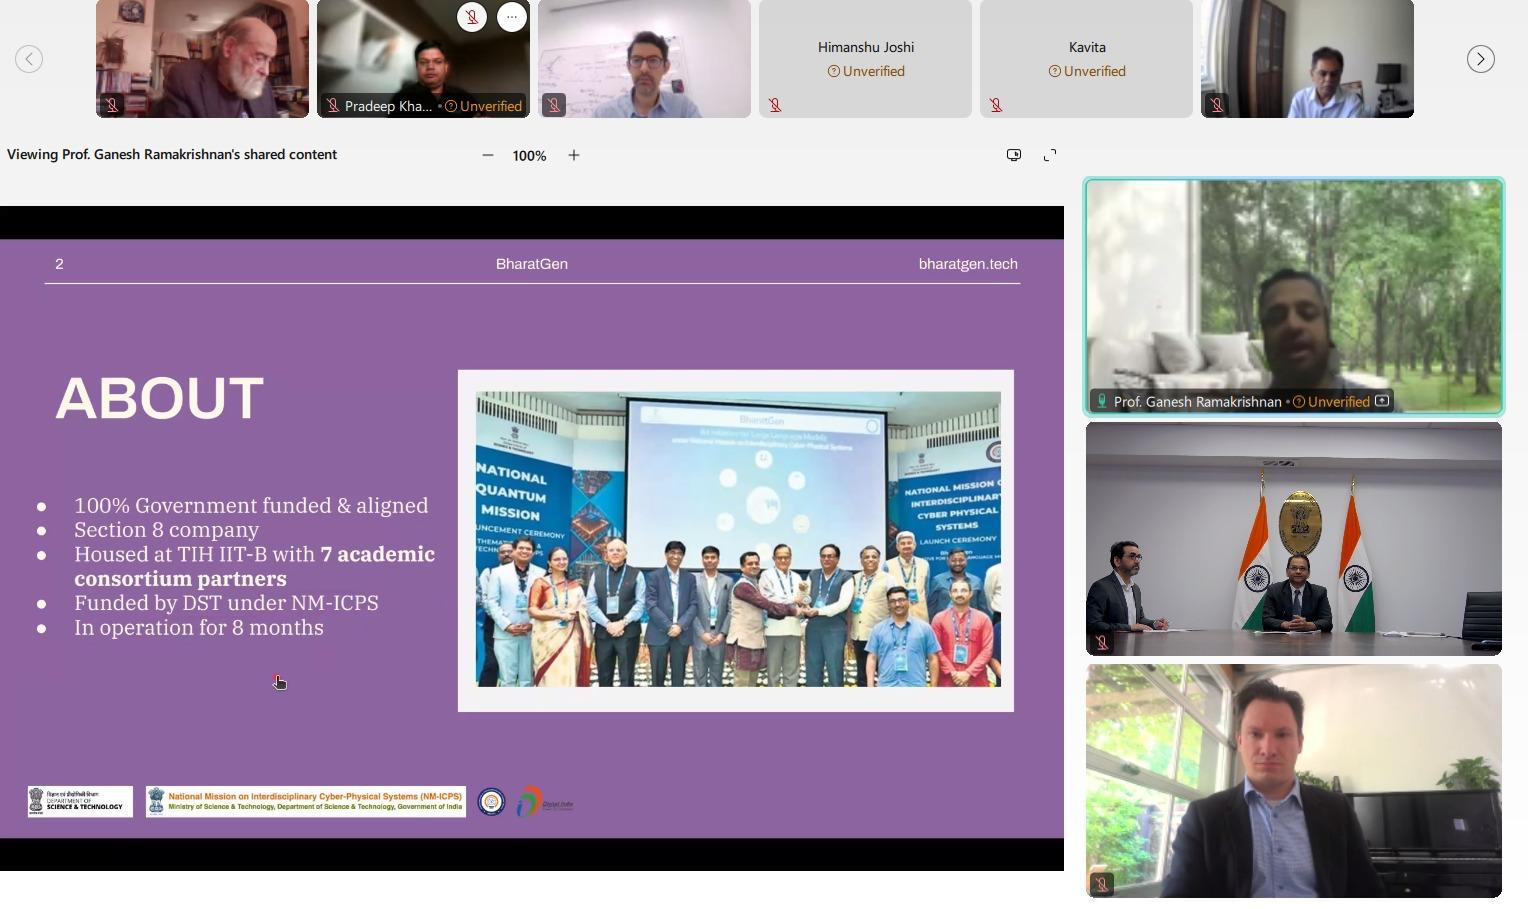Viewport: 1528px width, 909px height.
Task: Click muted mic icon on piano room participant tile
Action: (1102, 884)
